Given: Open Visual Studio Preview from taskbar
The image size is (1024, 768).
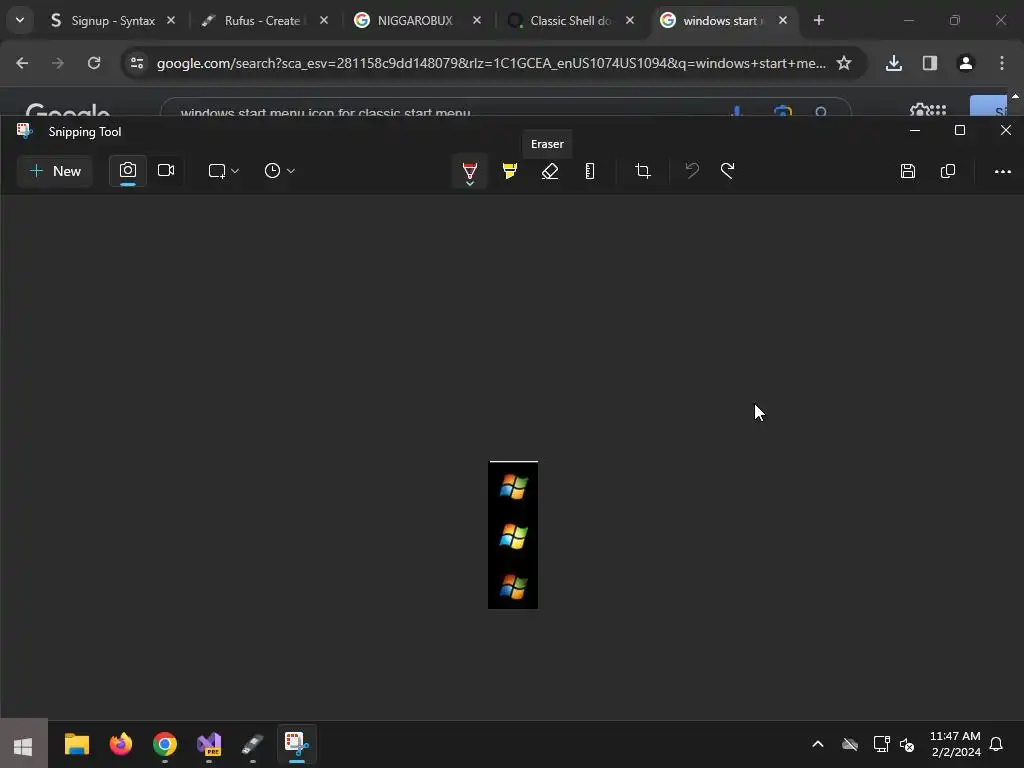Looking at the screenshot, I should 209,744.
